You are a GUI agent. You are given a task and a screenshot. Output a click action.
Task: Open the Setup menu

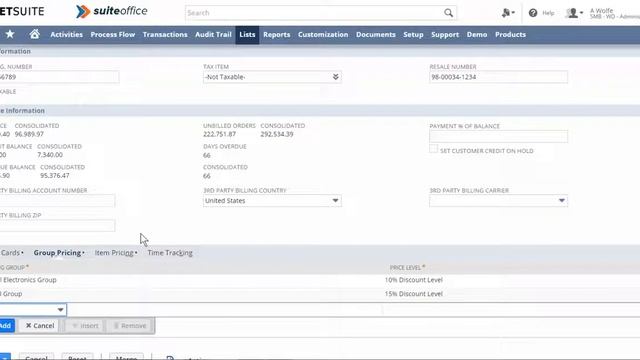point(413,35)
